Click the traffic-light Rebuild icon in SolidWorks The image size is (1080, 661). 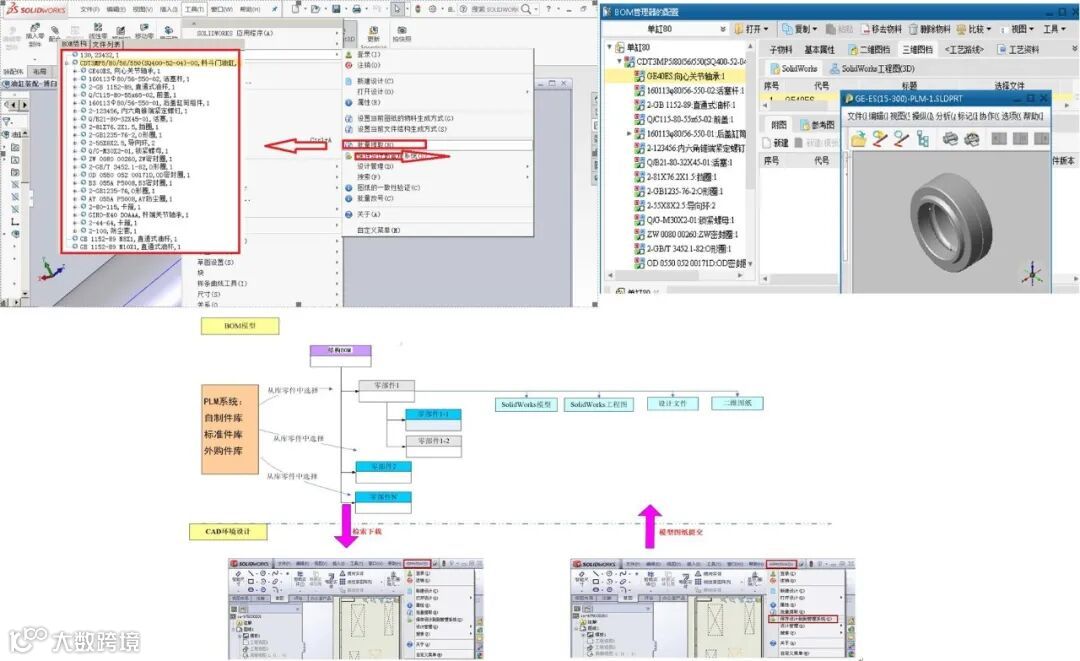[417, 9]
